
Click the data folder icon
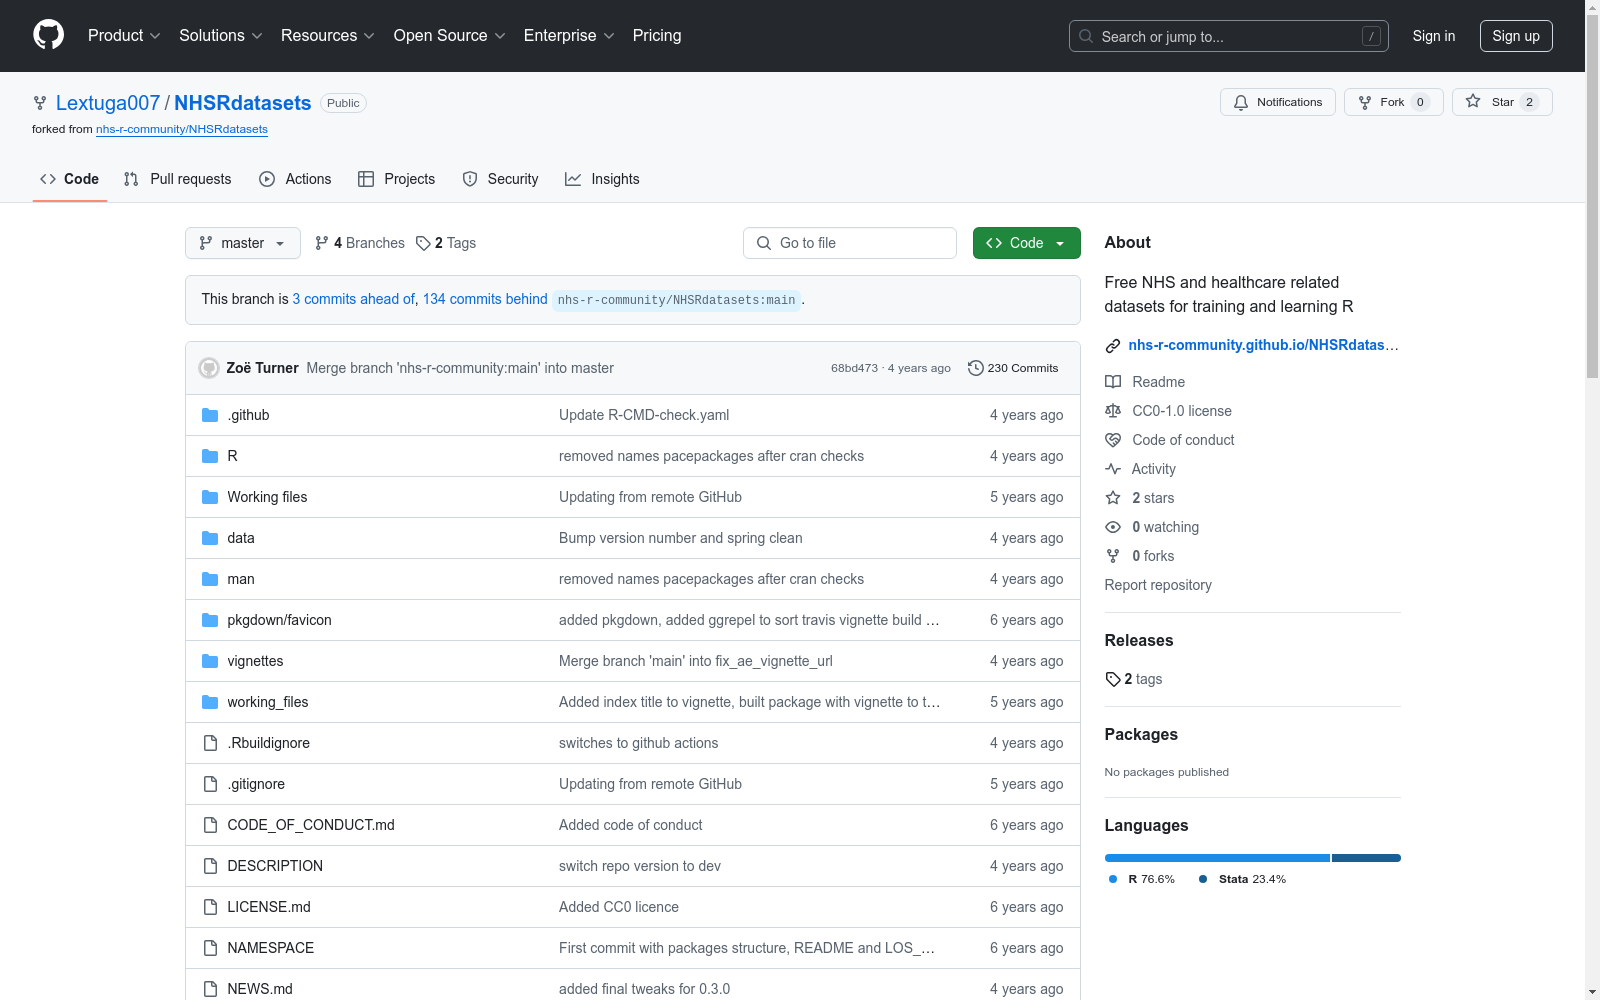pyautogui.click(x=210, y=538)
